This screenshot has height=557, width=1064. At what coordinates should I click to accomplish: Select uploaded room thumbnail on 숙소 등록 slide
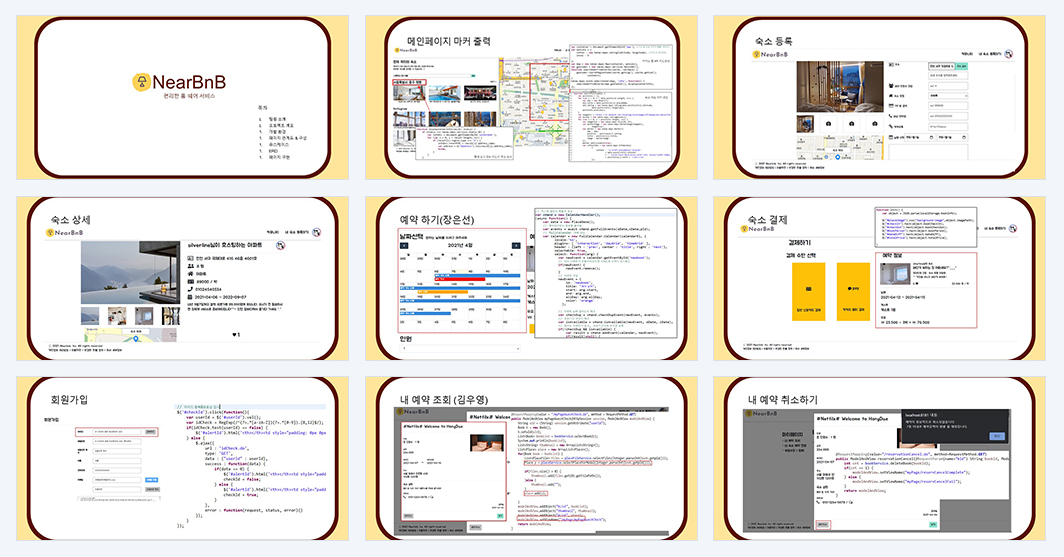805,124
